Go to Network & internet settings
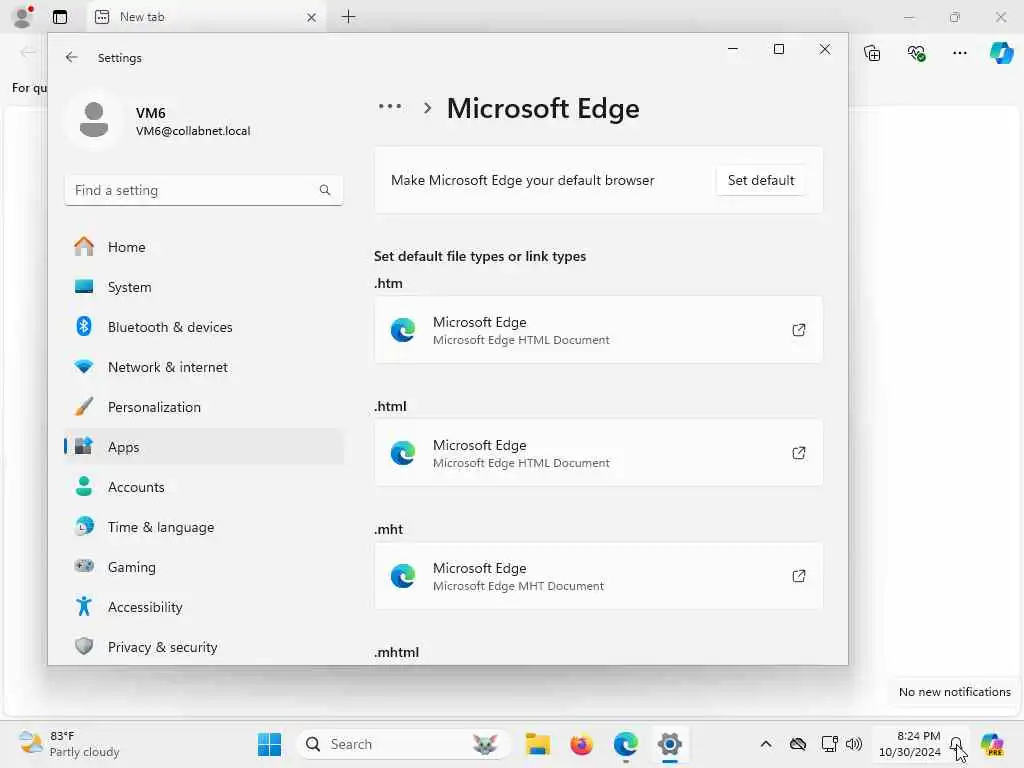This screenshot has width=1024, height=768. coord(204,367)
